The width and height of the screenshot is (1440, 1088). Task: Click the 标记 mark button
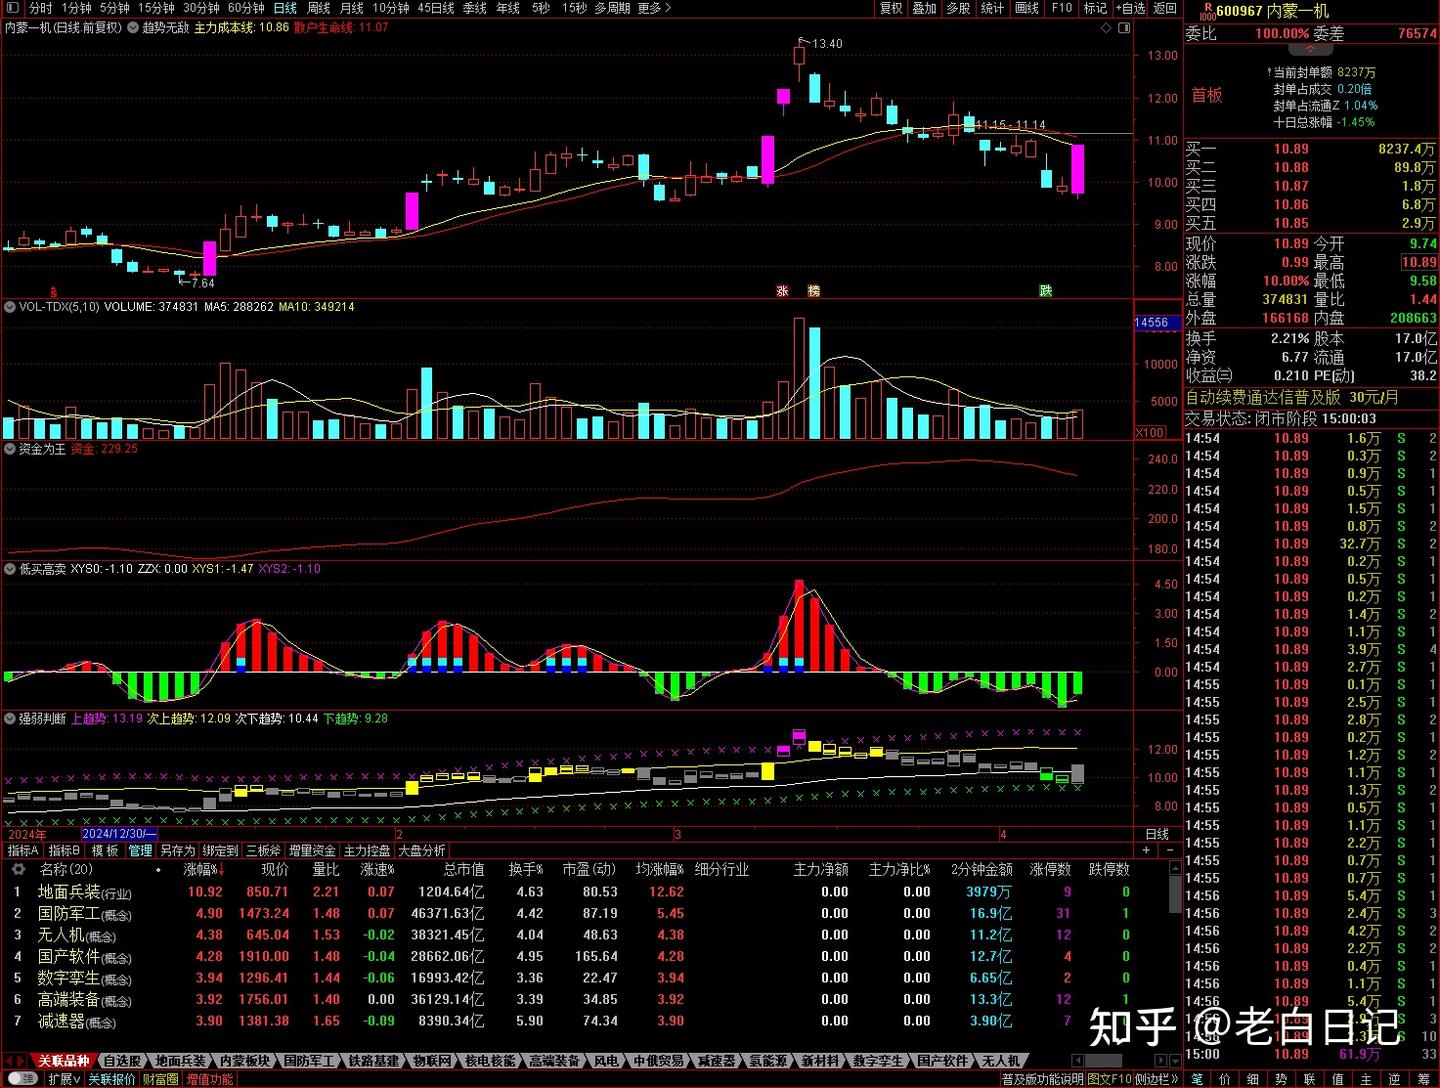pos(1095,8)
